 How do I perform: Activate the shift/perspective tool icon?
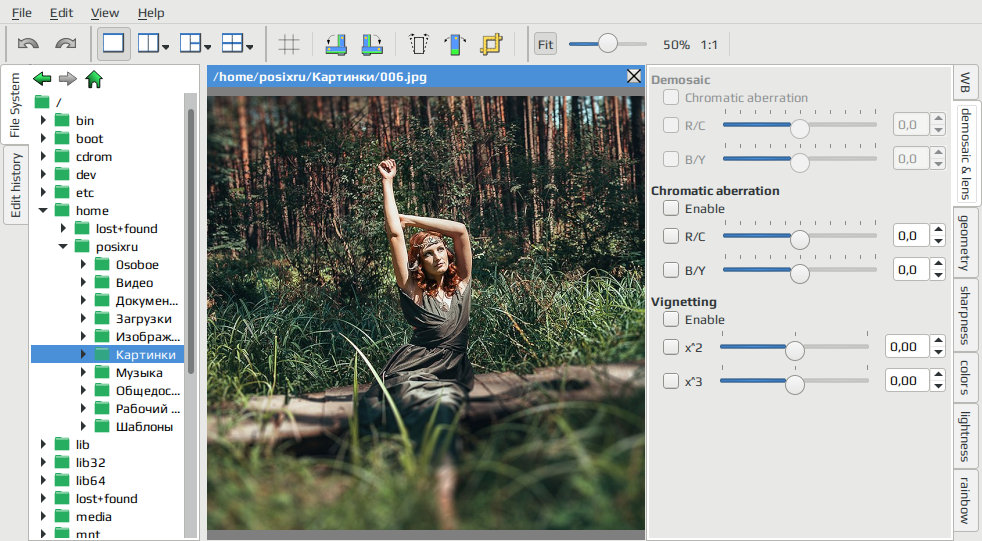click(419, 44)
